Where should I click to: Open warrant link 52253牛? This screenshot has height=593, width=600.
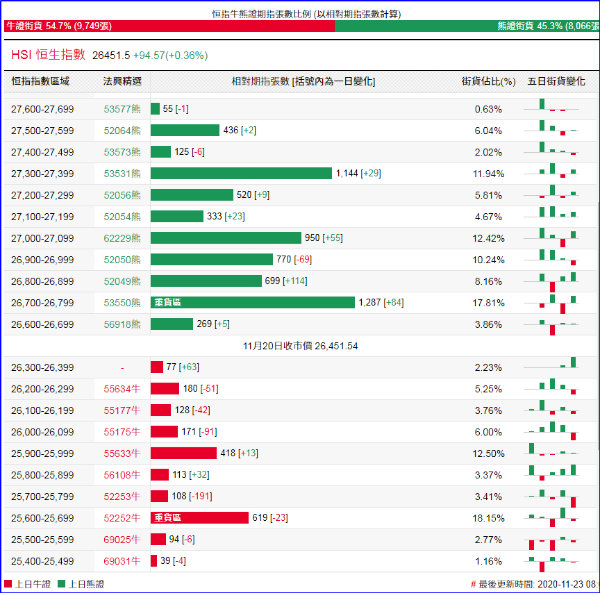[x=122, y=497]
